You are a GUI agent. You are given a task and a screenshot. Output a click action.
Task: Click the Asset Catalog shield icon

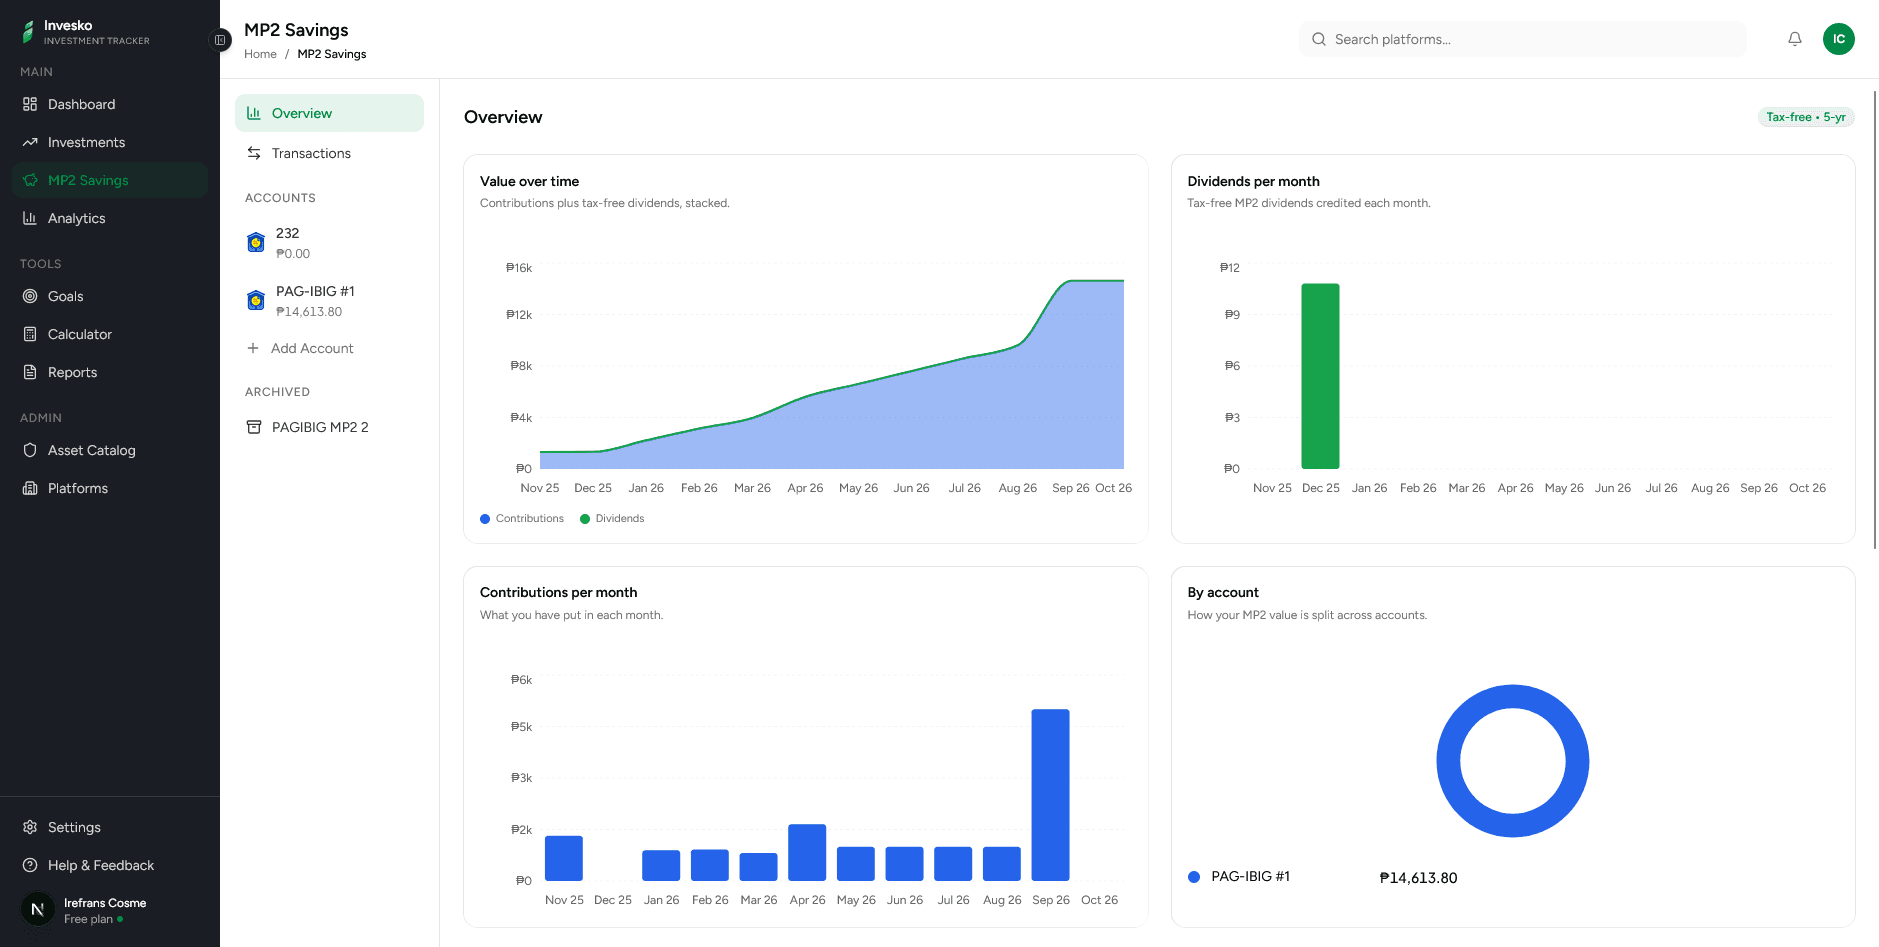coord(30,450)
